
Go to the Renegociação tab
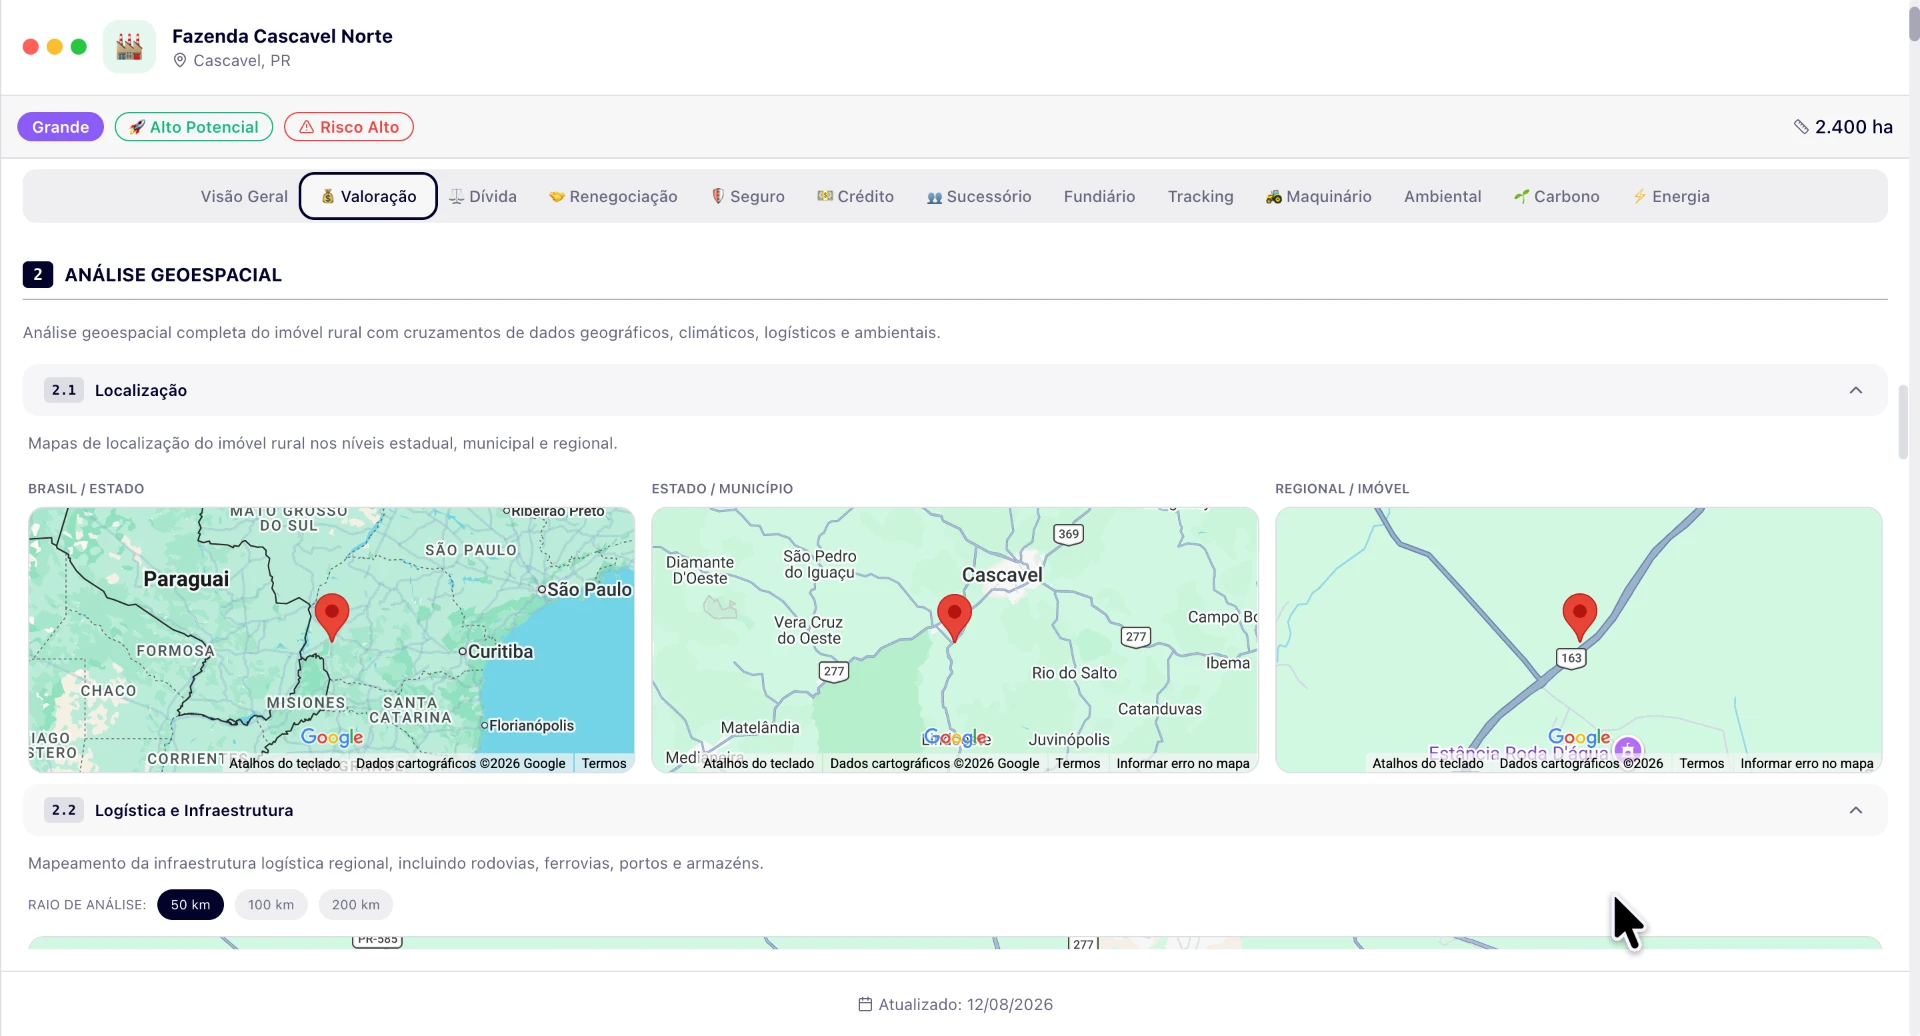(613, 196)
